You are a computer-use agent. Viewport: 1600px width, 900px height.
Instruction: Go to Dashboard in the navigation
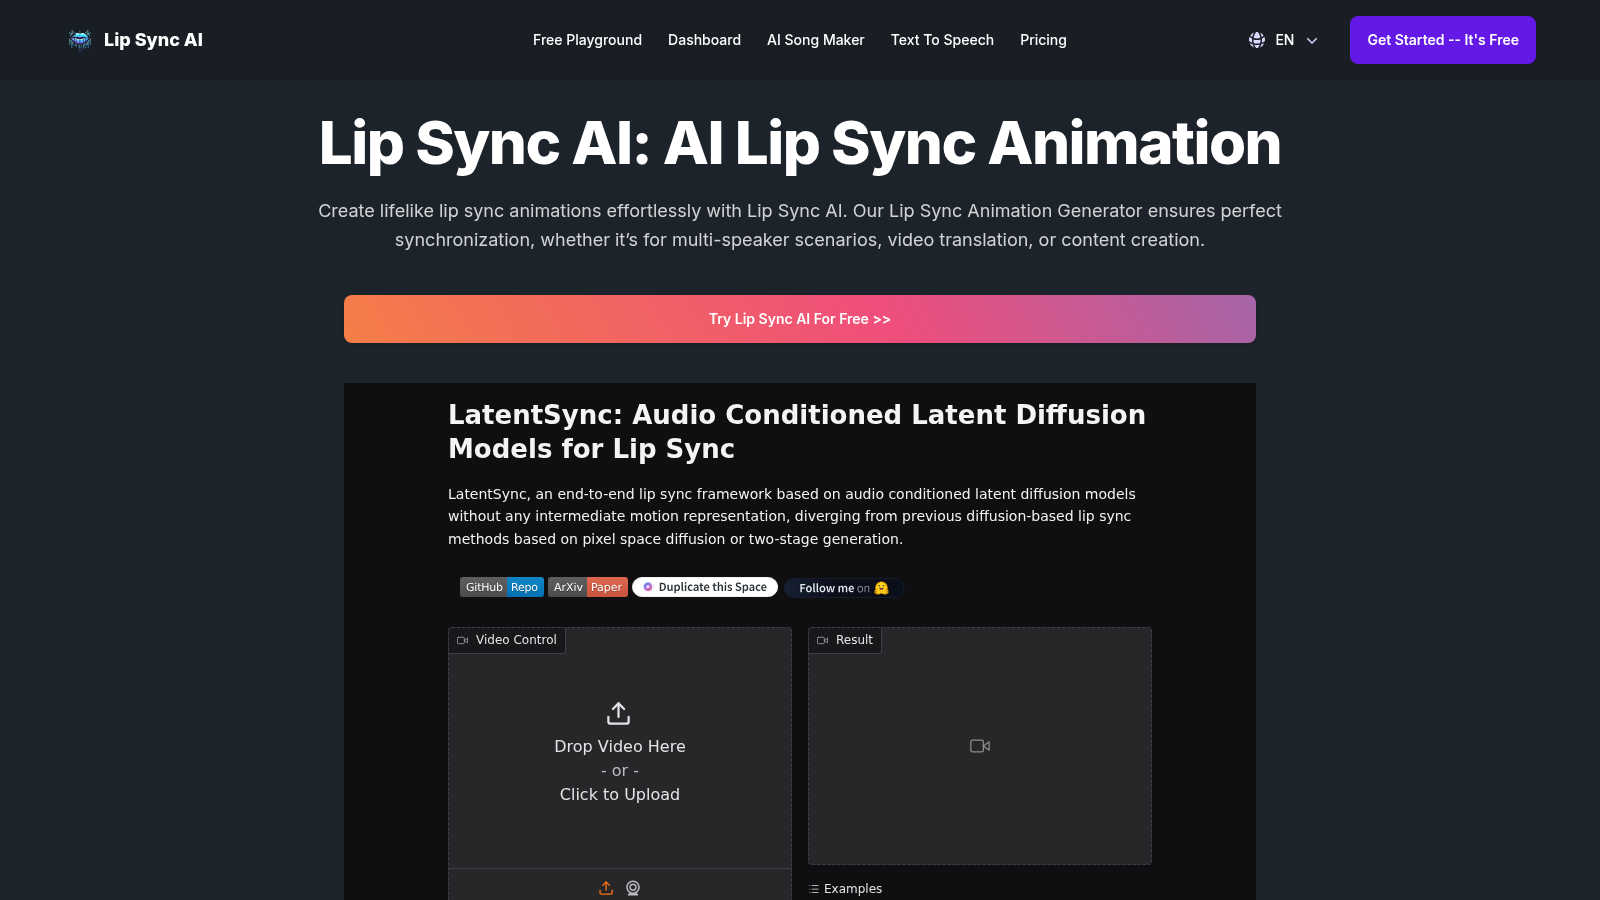pyautogui.click(x=704, y=40)
